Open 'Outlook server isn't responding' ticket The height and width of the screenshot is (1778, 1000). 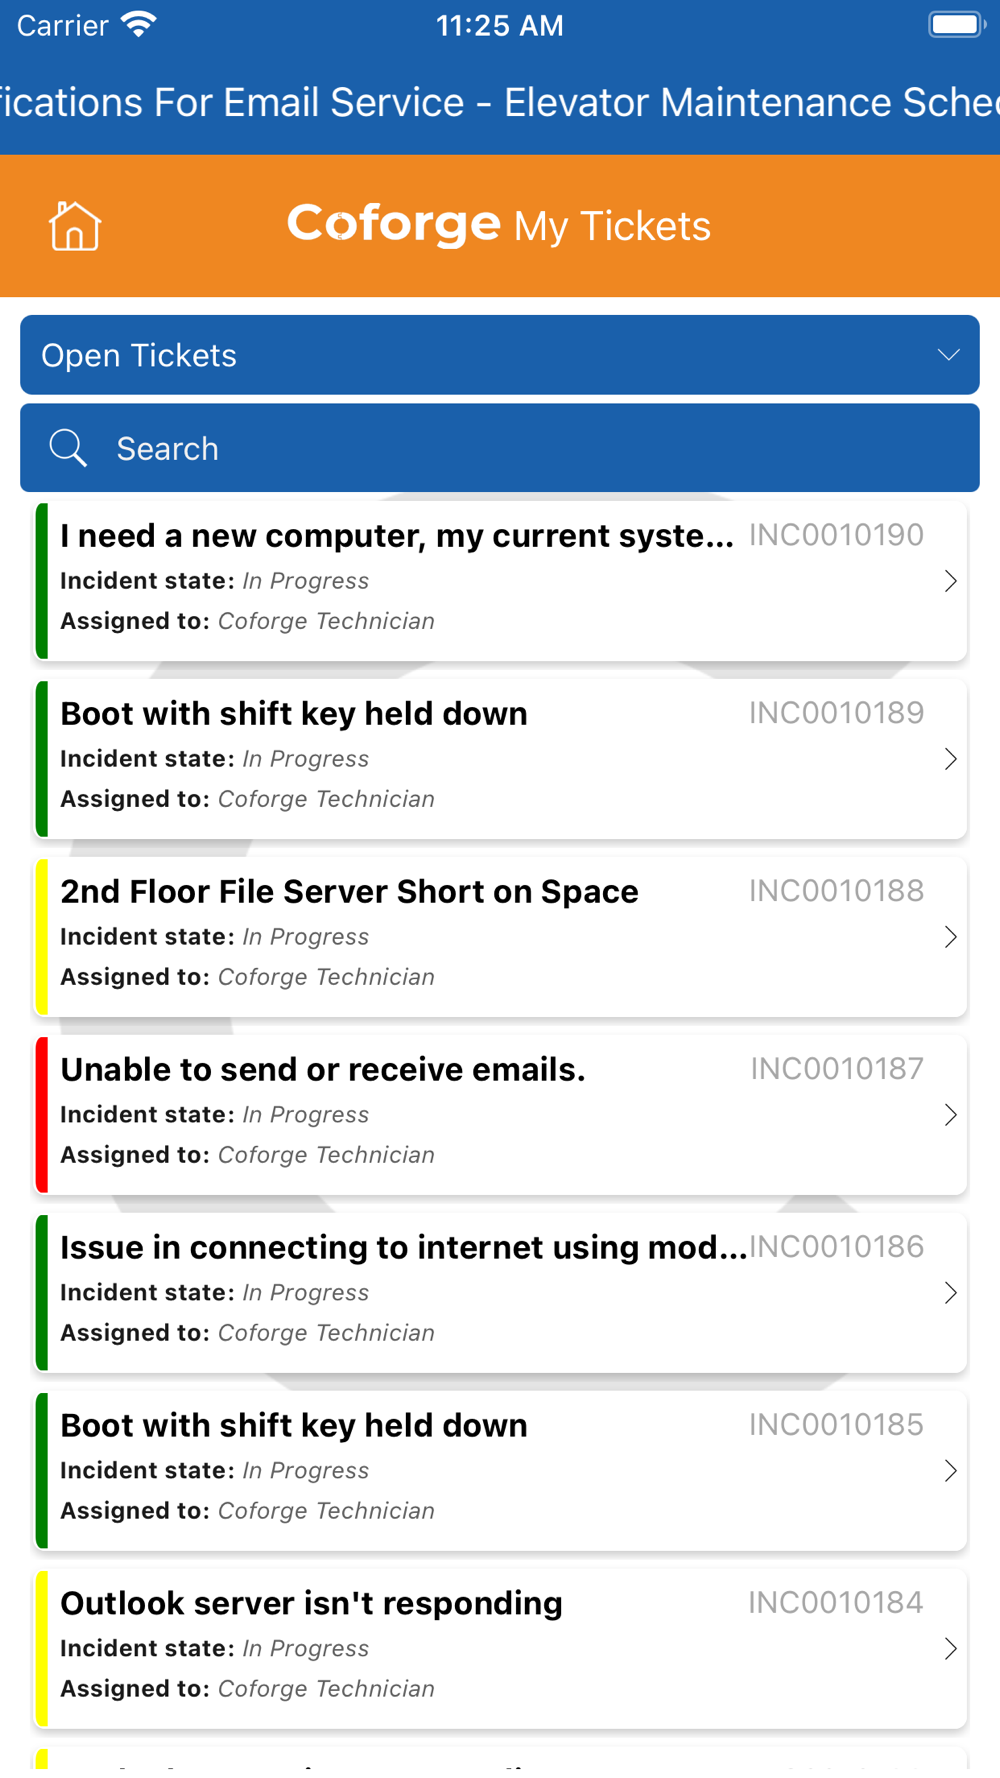coord(501,1649)
